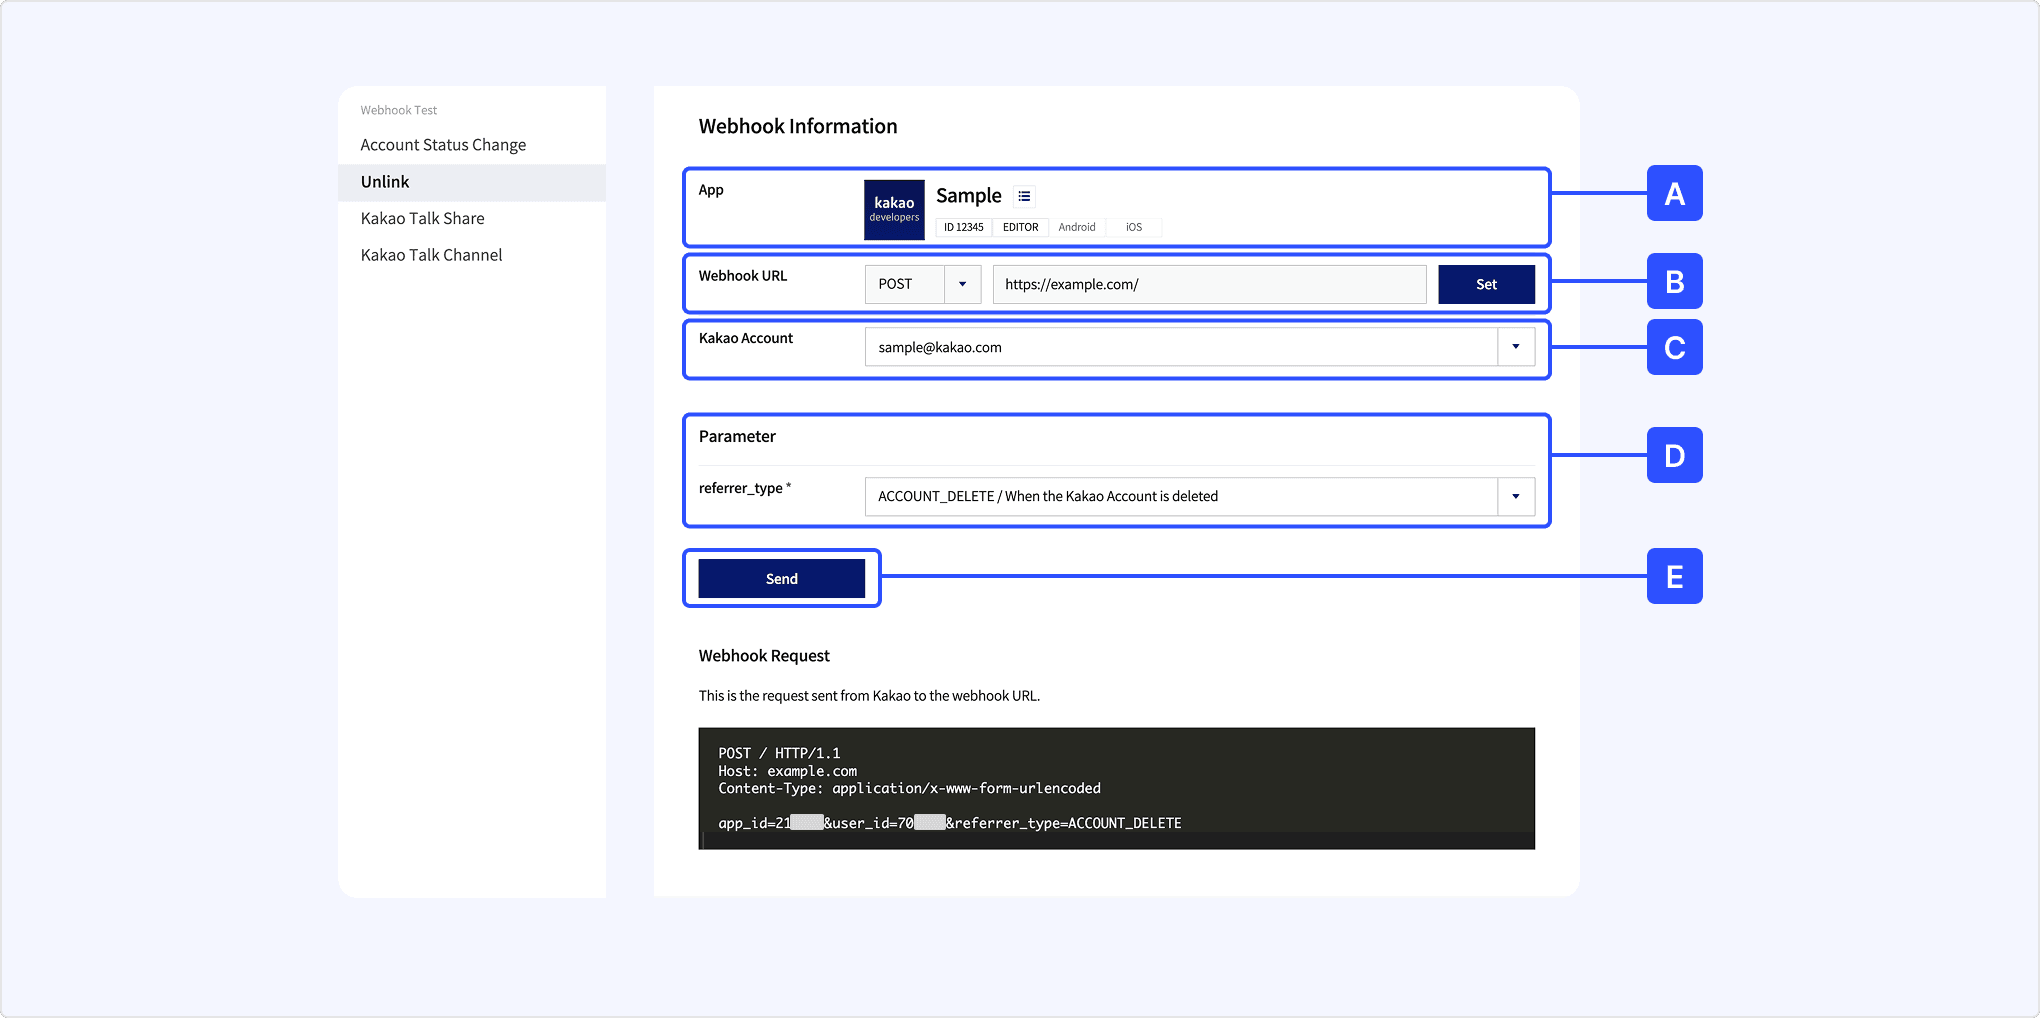Click the iOS platform tag
The height and width of the screenshot is (1018, 2040).
(1133, 227)
